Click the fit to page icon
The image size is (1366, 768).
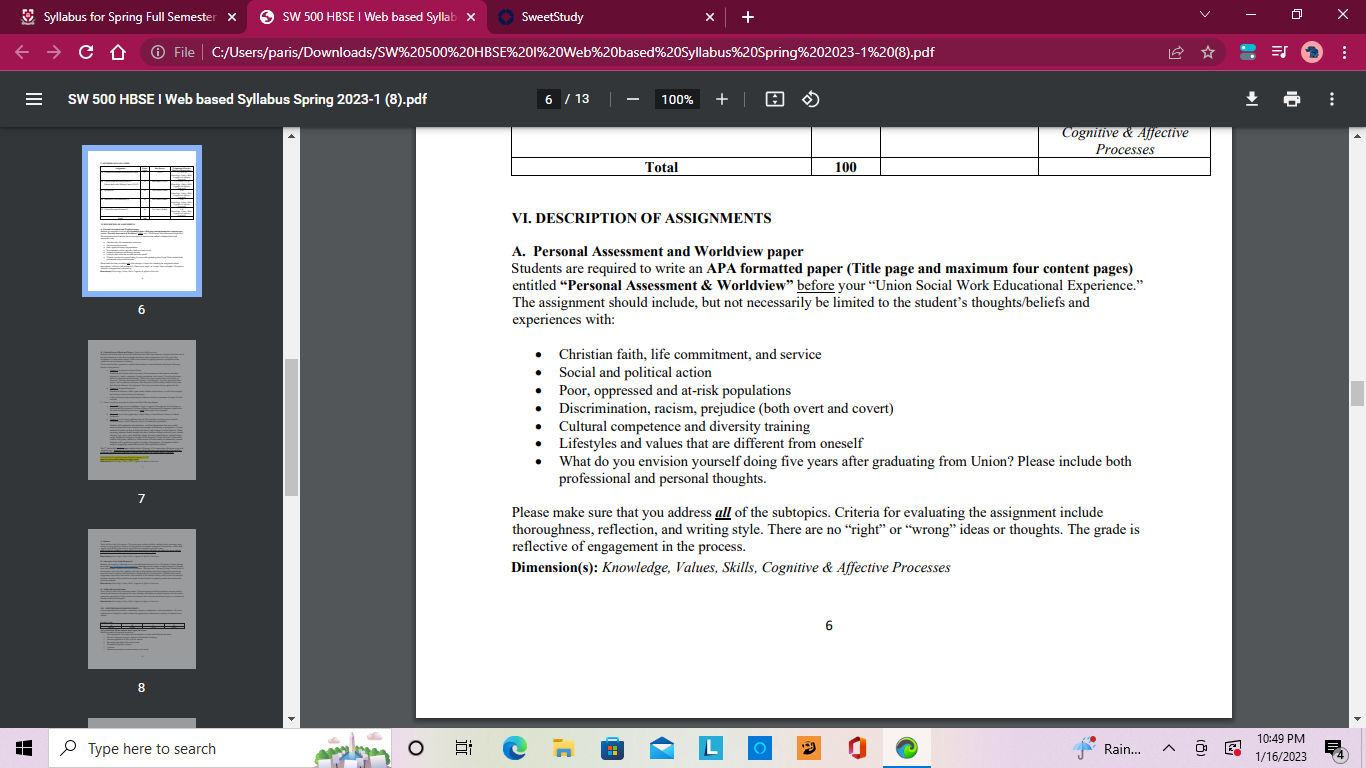coord(774,99)
